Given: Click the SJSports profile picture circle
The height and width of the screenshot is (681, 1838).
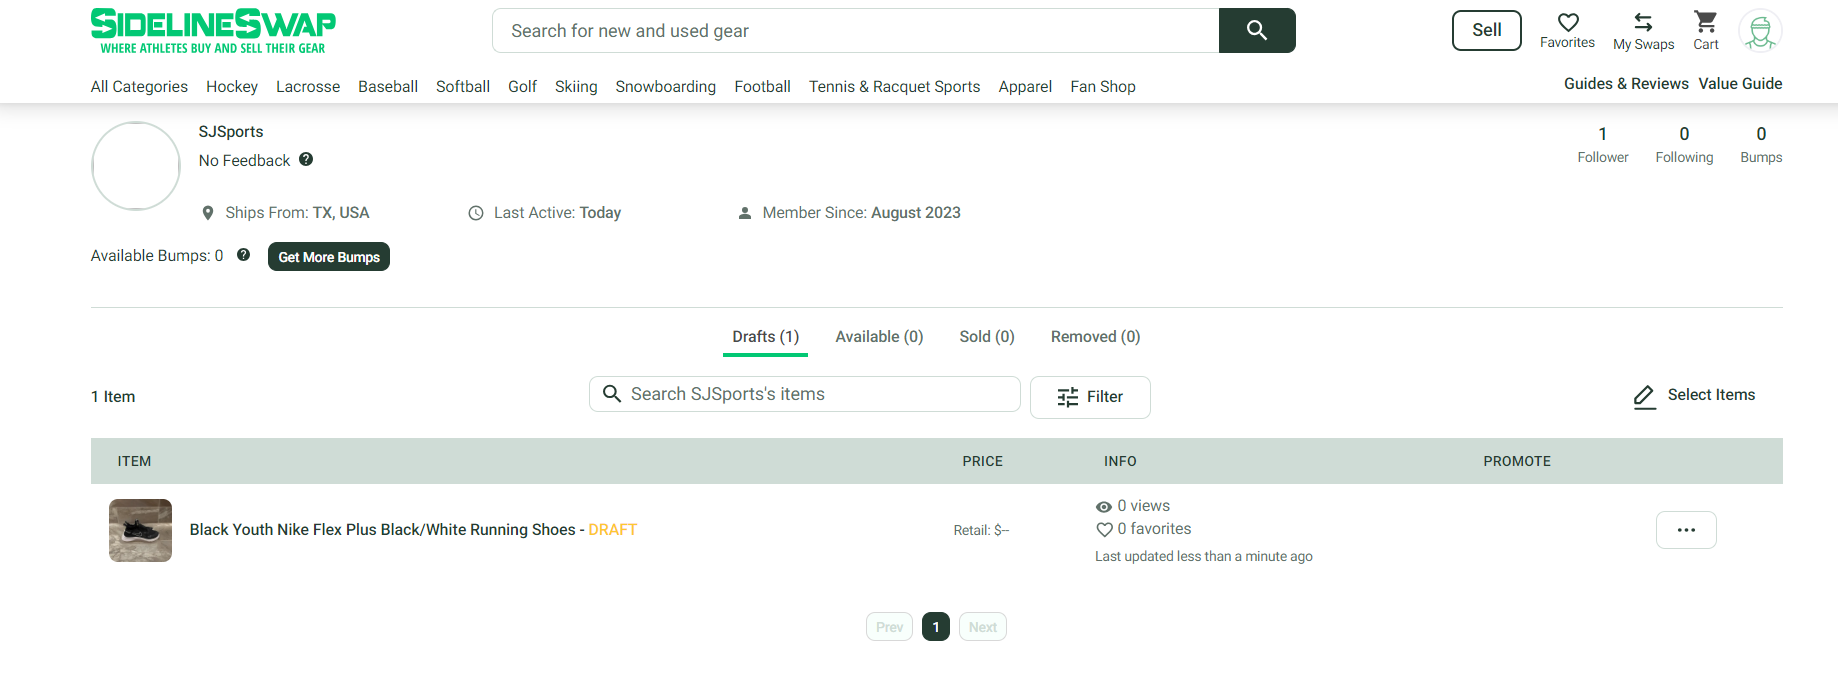Looking at the screenshot, I should pos(136,166).
